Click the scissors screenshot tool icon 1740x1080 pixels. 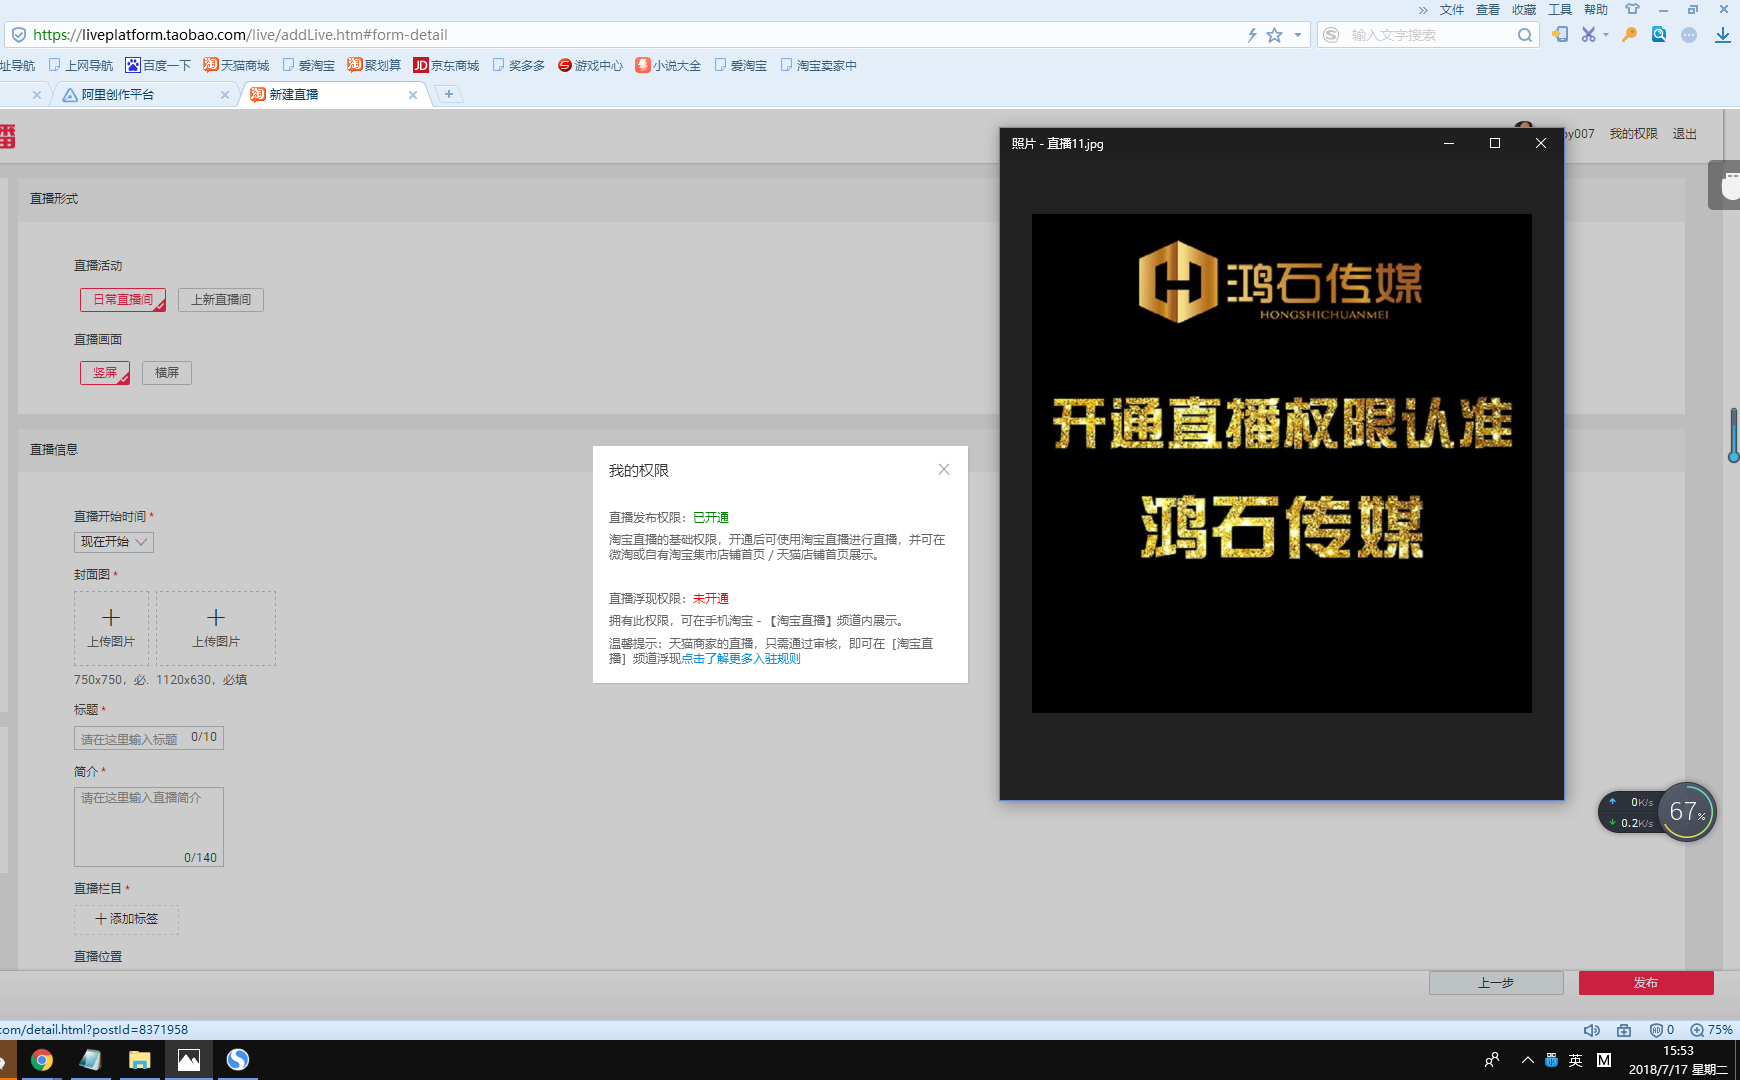click(1588, 34)
